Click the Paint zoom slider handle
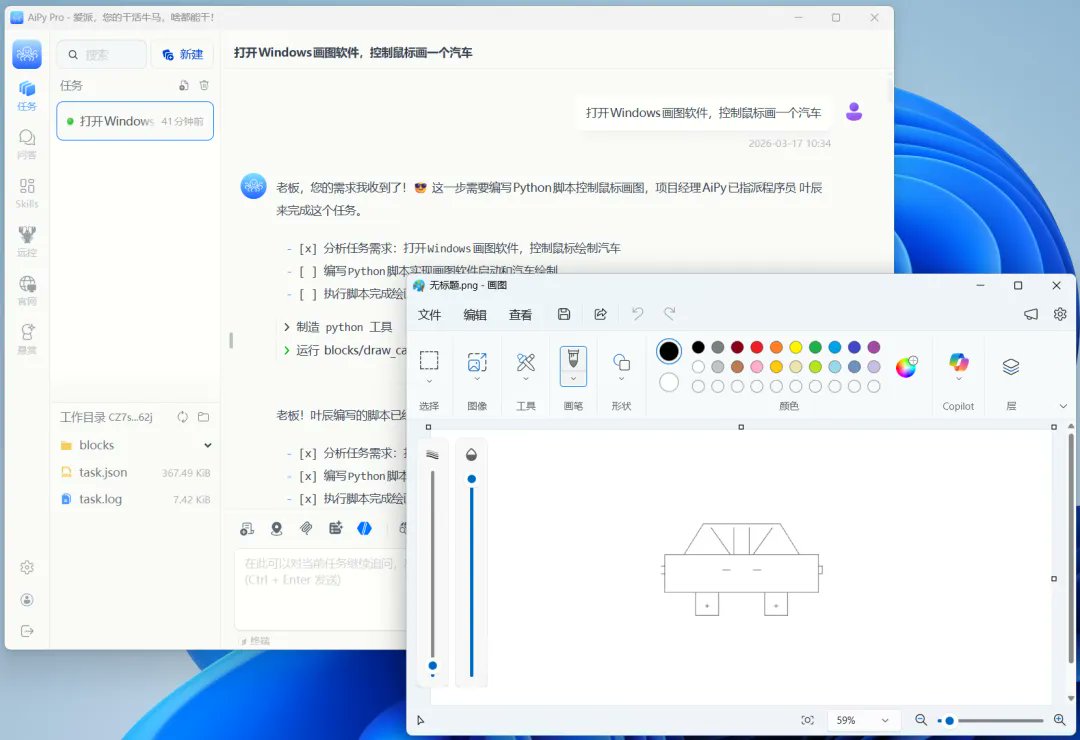This screenshot has width=1080, height=740. pyautogui.click(x=949, y=721)
